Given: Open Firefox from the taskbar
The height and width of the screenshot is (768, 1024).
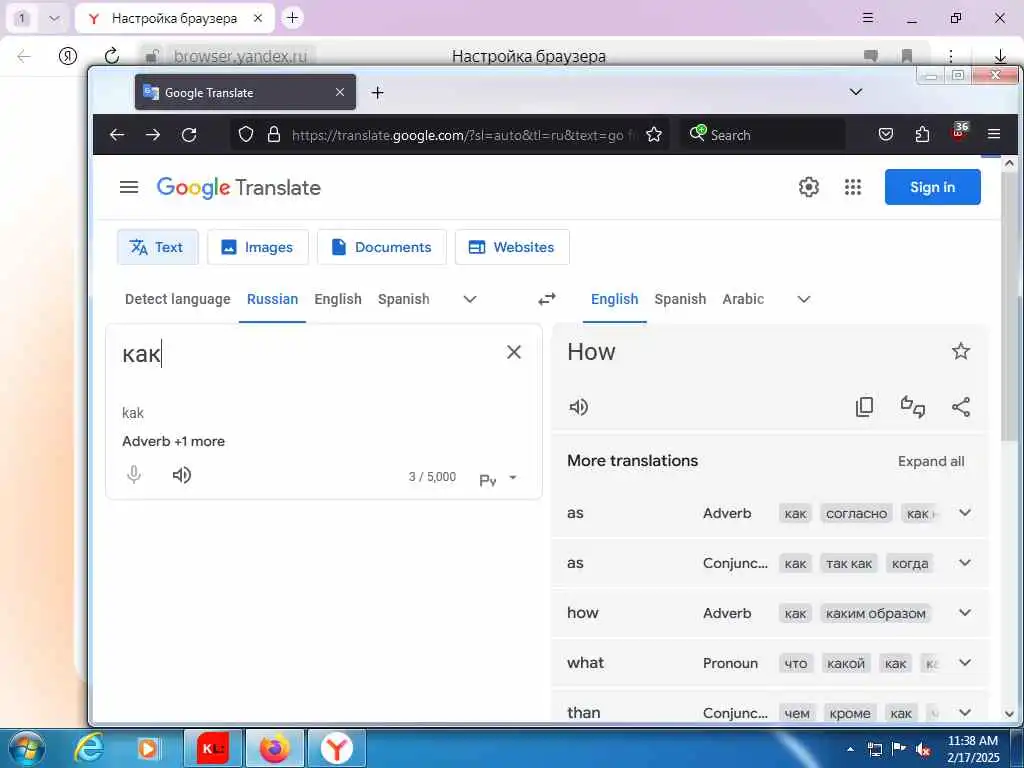Looking at the screenshot, I should pos(274,748).
